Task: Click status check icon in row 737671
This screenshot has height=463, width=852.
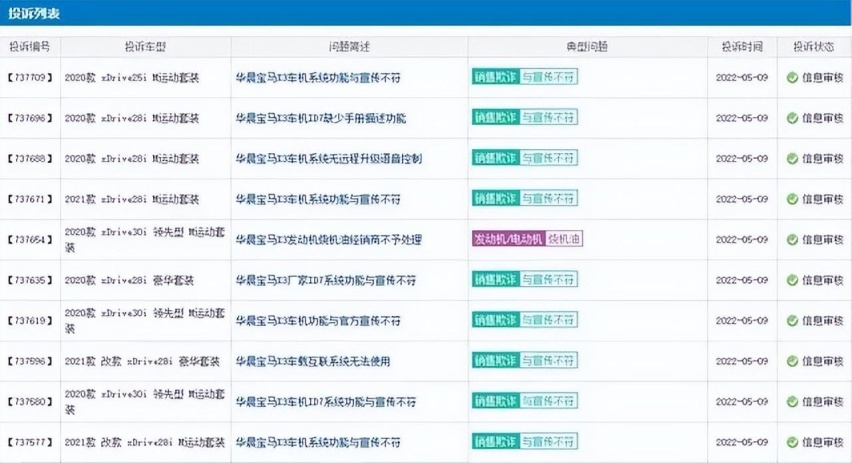Action: click(x=792, y=199)
